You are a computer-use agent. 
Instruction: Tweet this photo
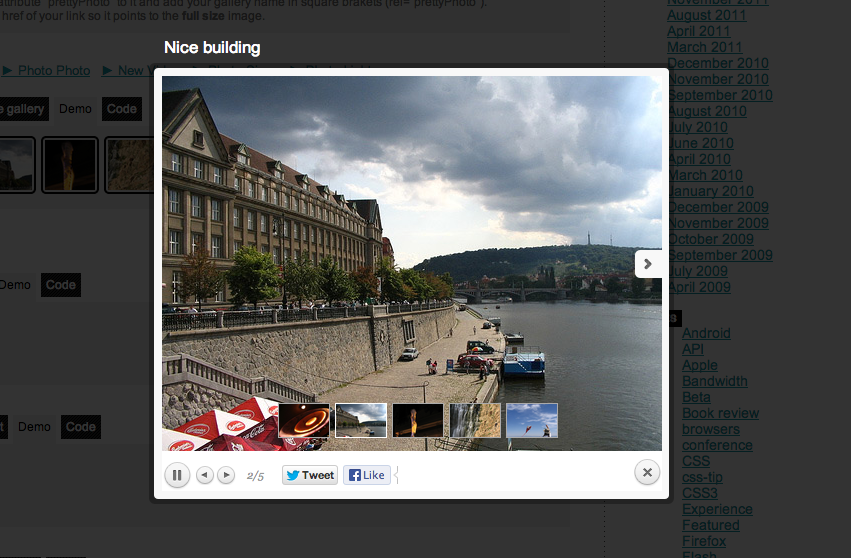pyautogui.click(x=310, y=475)
